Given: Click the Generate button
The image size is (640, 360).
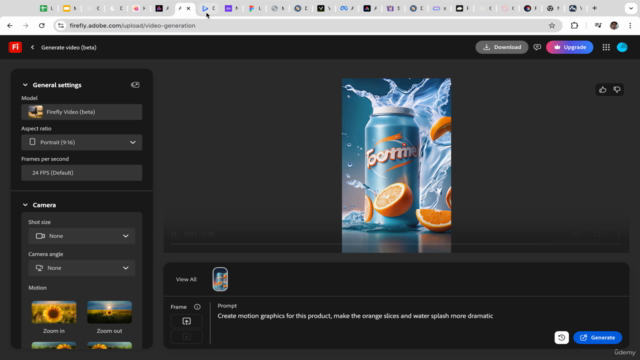Looking at the screenshot, I should [598, 338].
